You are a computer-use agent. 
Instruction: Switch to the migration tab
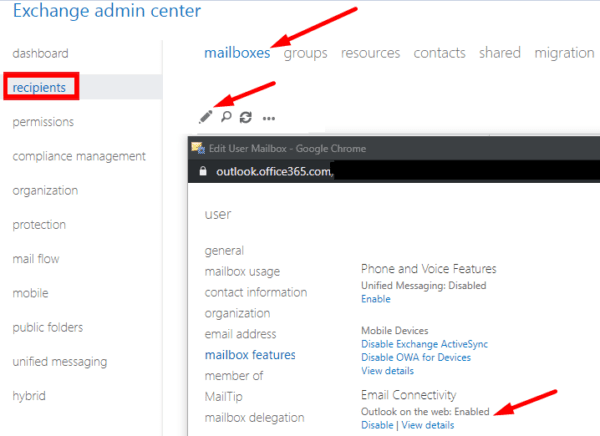[x=564, y=53]
